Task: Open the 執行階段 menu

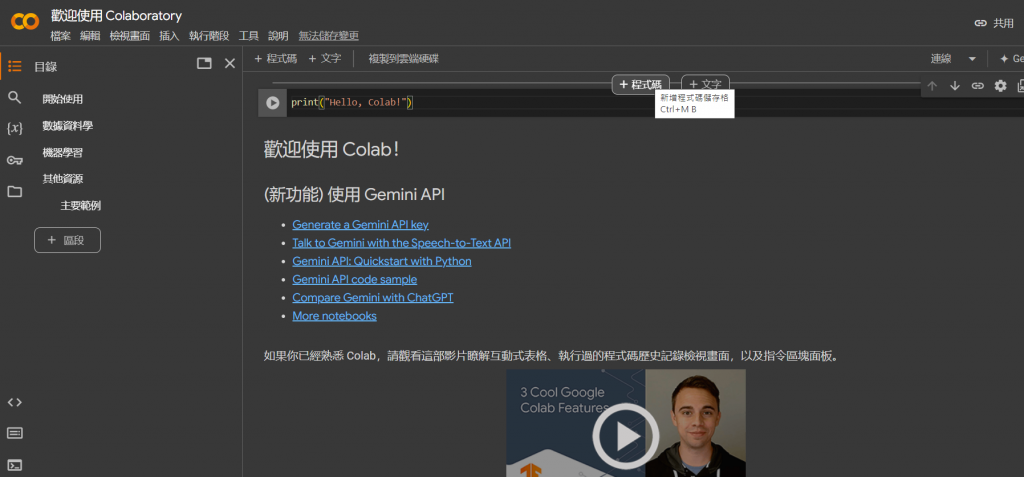Action: coord(209,36)
